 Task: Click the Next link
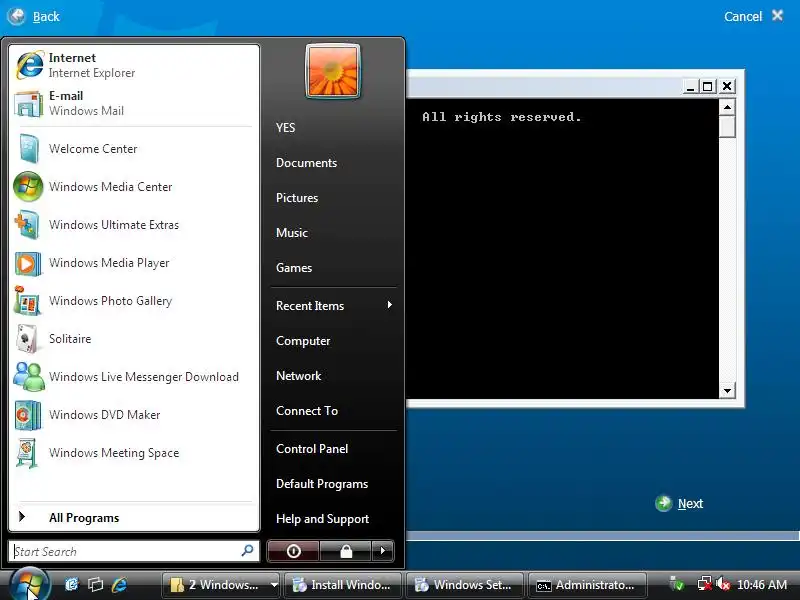[x=690, y=504]
